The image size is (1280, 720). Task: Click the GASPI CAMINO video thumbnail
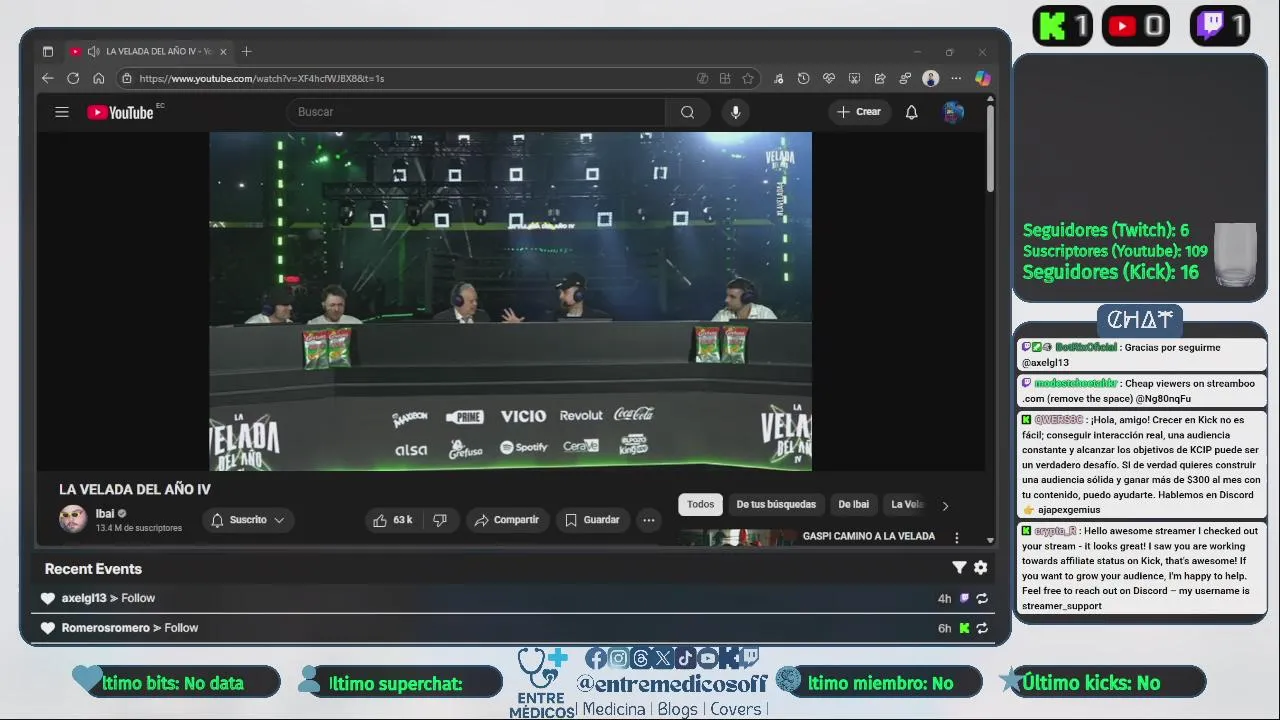coord(738,537)
